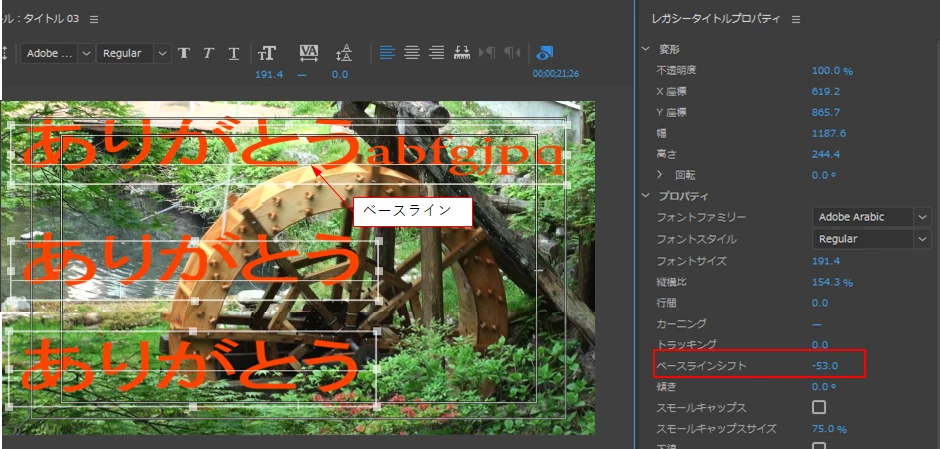Open the タイトル 03 panel menu
The image size is (940, 449).
tap(94, 19)
